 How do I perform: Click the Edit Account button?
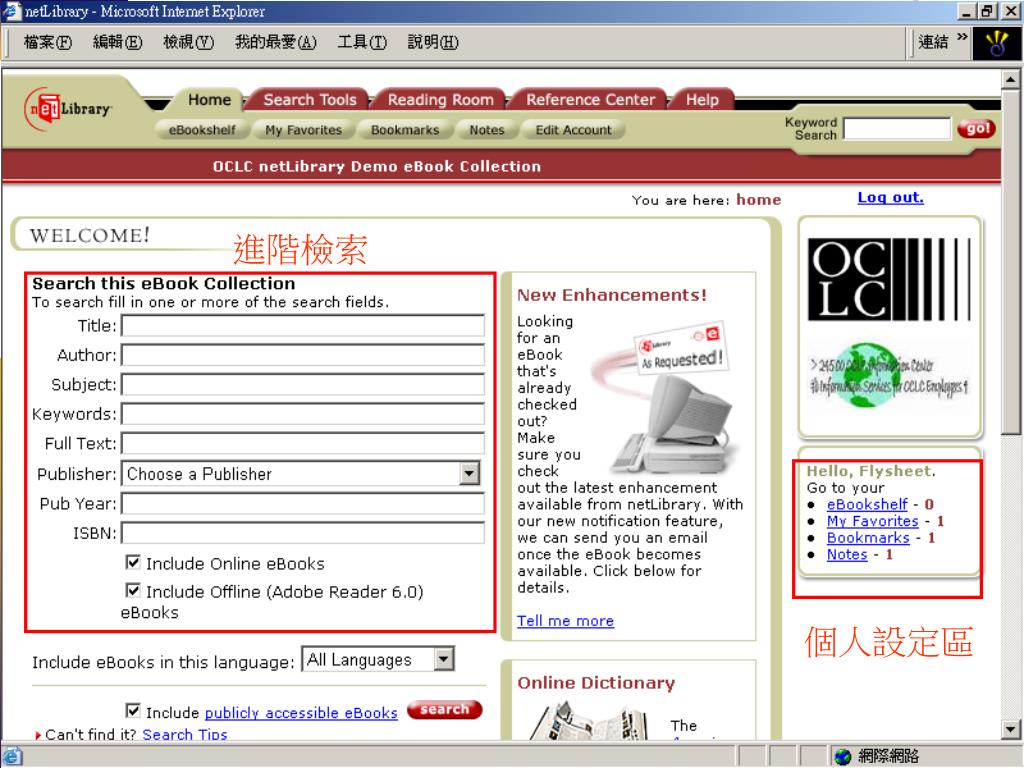click(x=573, y=130)
